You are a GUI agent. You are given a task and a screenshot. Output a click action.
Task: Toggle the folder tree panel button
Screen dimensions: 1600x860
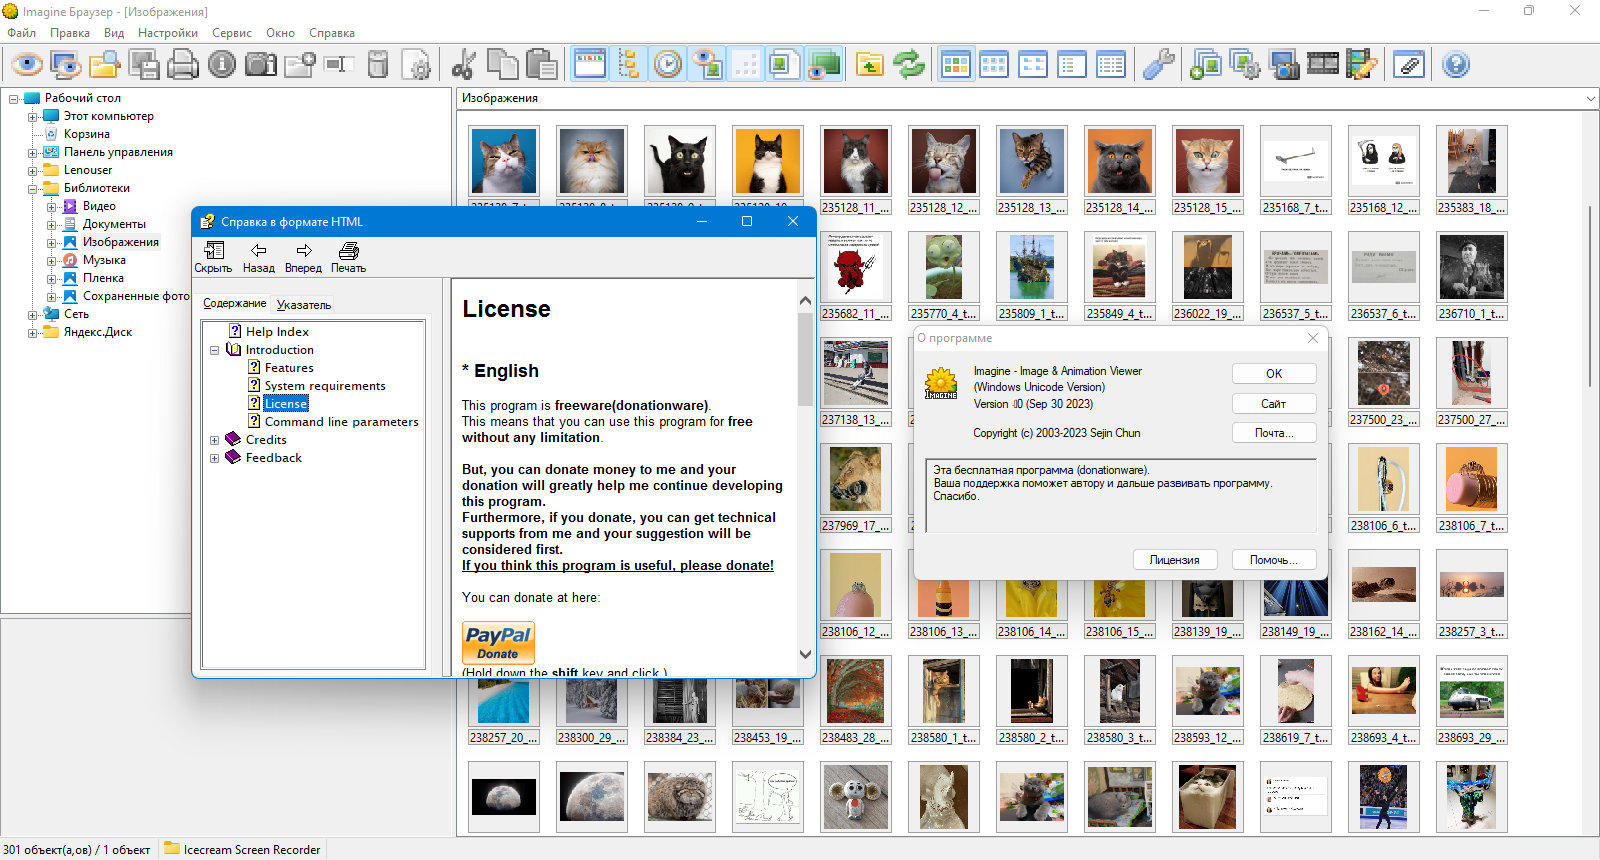(629, 65)
